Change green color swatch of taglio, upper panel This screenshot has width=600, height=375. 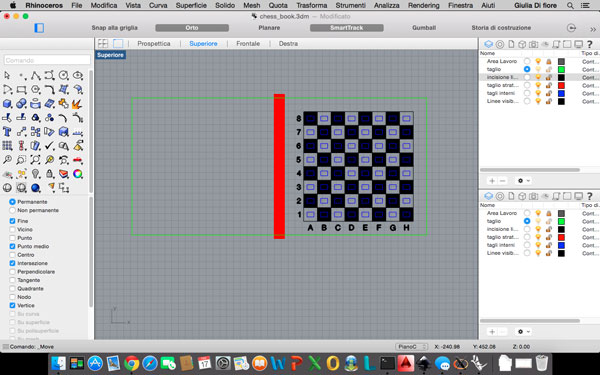point(561,69)
